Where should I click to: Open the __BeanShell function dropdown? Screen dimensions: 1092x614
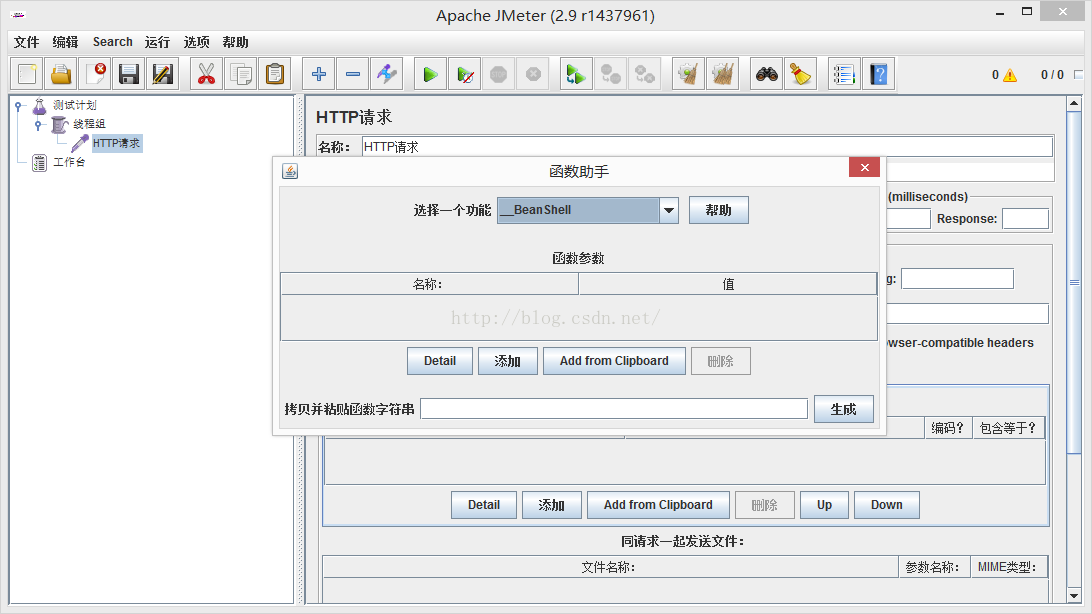pyautogui.click(x=669, y=210)
